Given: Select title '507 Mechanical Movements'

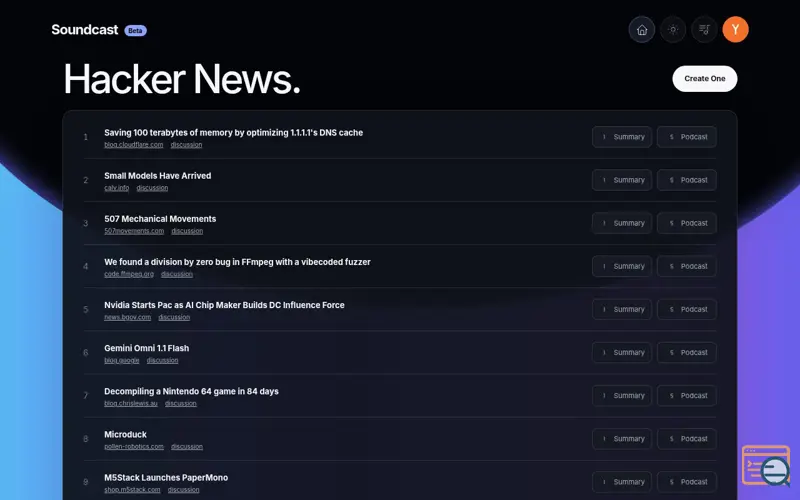Looking at the screenshot, I should coord(160,219).
